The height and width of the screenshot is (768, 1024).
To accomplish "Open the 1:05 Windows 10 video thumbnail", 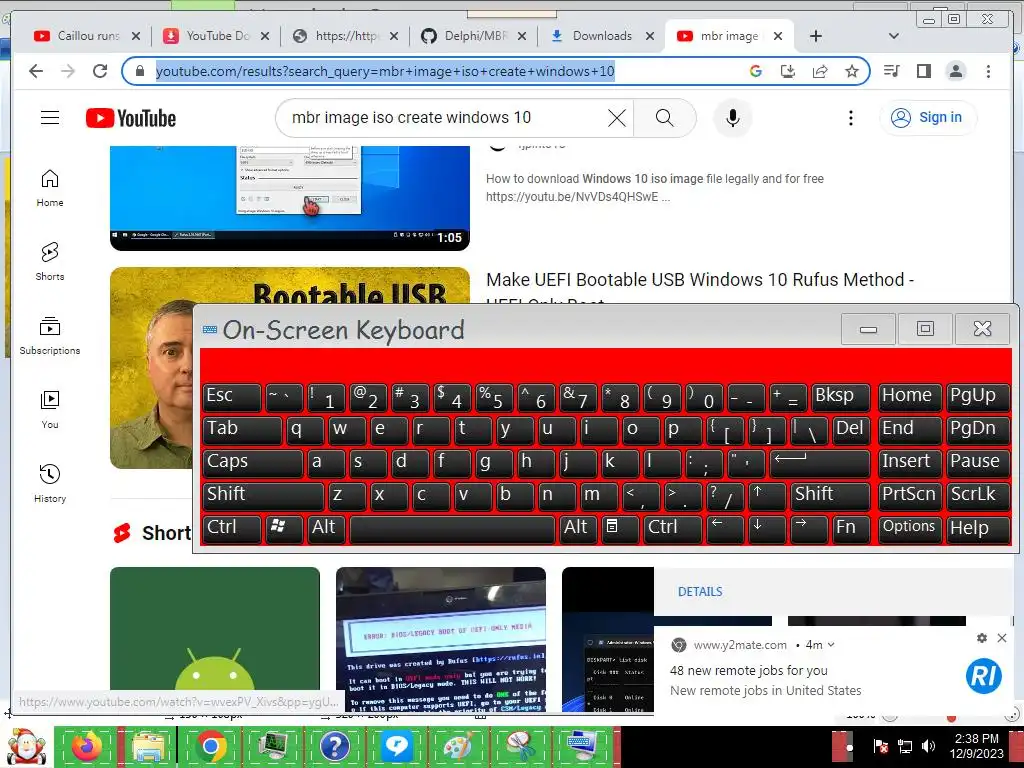I will tap(290, 199).
